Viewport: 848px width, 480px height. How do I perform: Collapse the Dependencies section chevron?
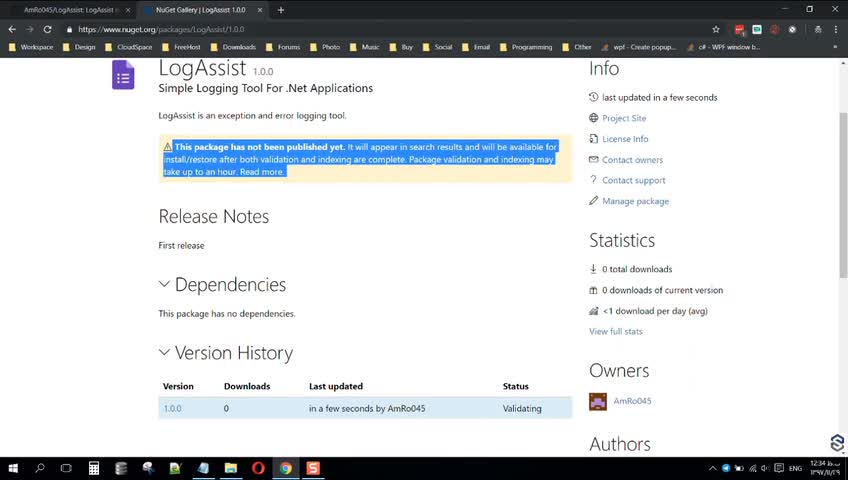pyautogui.click(x=164, y=284)
